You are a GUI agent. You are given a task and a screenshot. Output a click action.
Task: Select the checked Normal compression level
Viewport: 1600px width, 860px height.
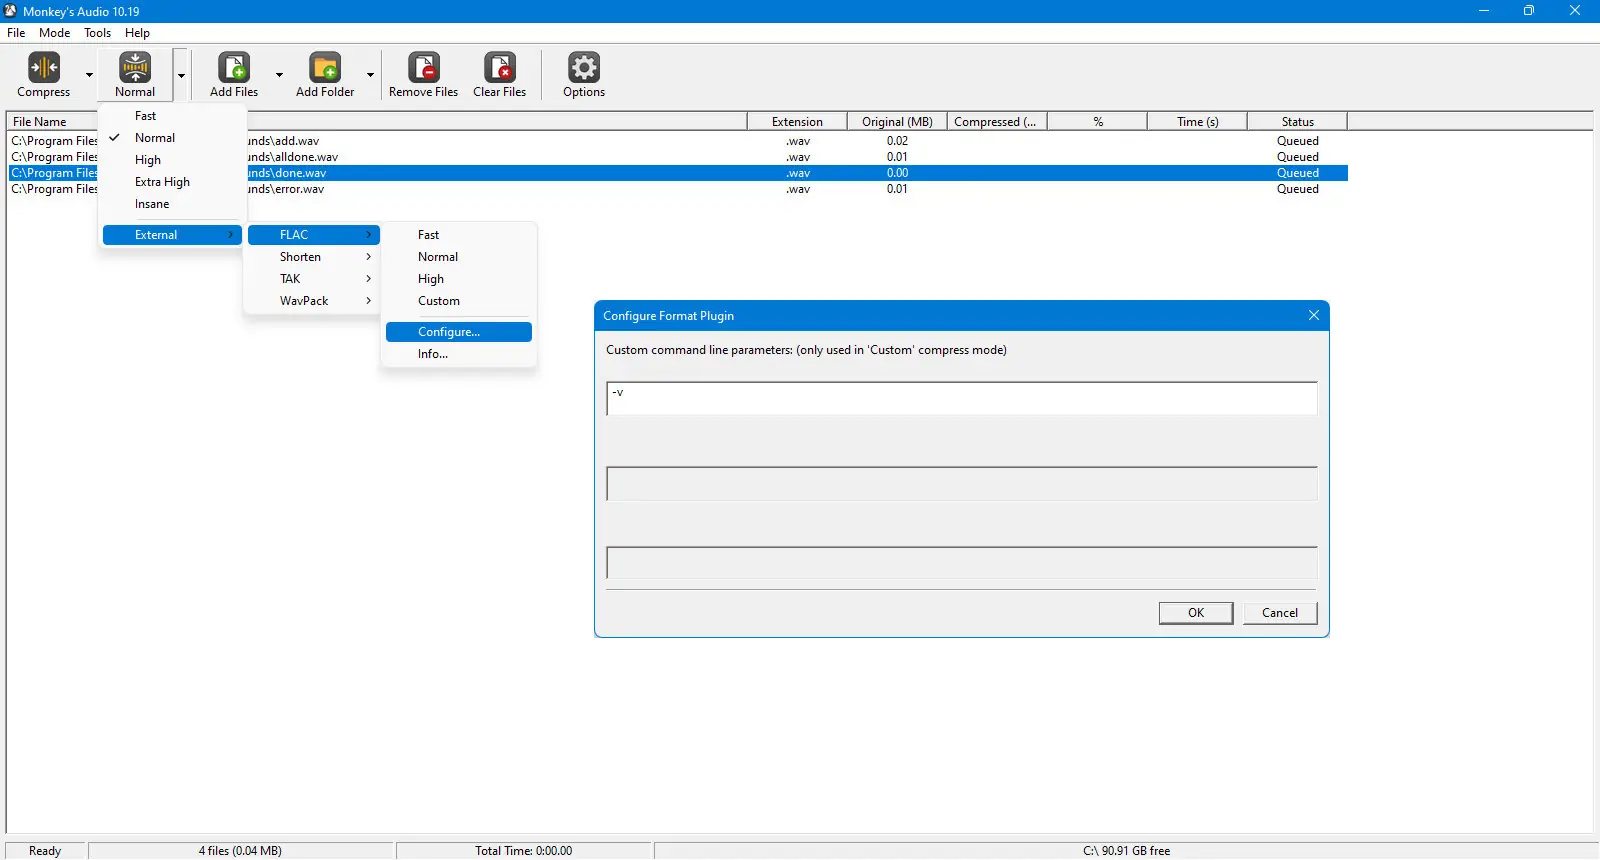tap(172, 138)
